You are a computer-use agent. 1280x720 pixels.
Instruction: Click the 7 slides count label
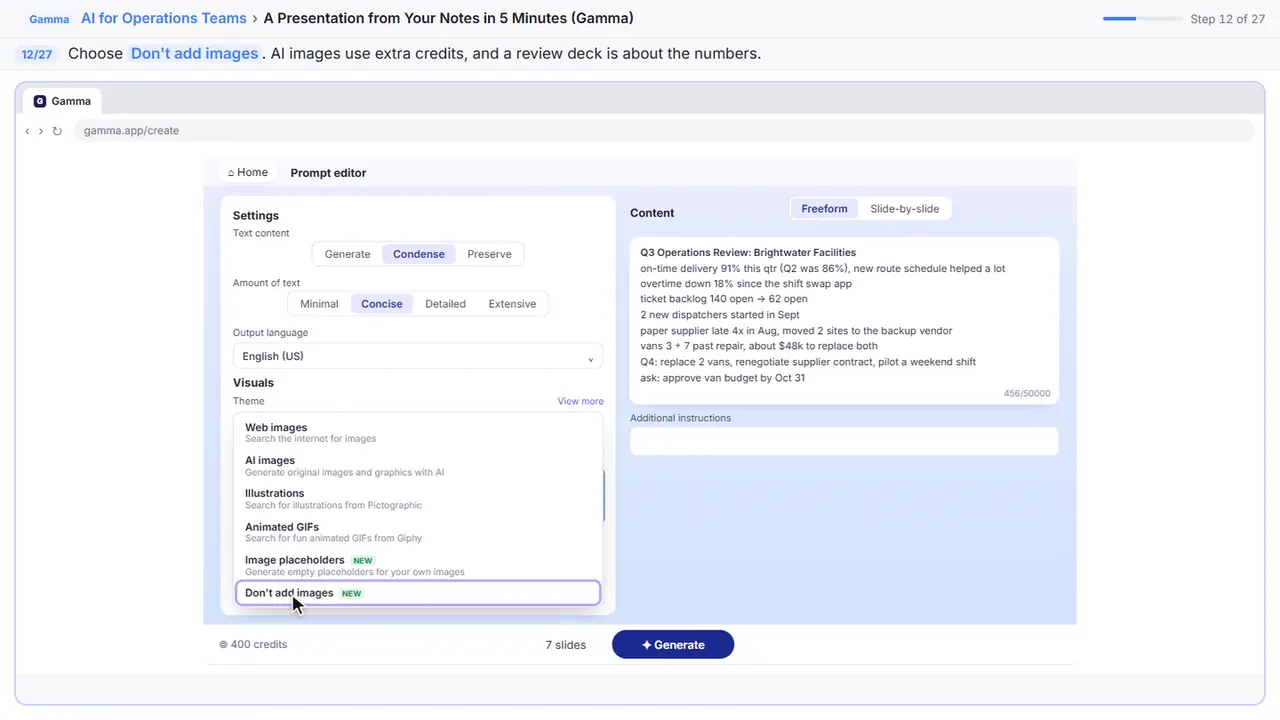coord(566,645)
